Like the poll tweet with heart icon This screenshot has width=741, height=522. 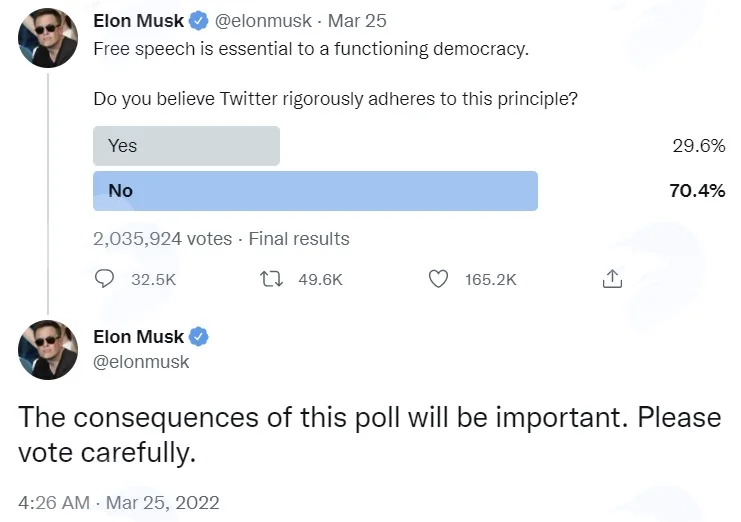click(438, 279)
